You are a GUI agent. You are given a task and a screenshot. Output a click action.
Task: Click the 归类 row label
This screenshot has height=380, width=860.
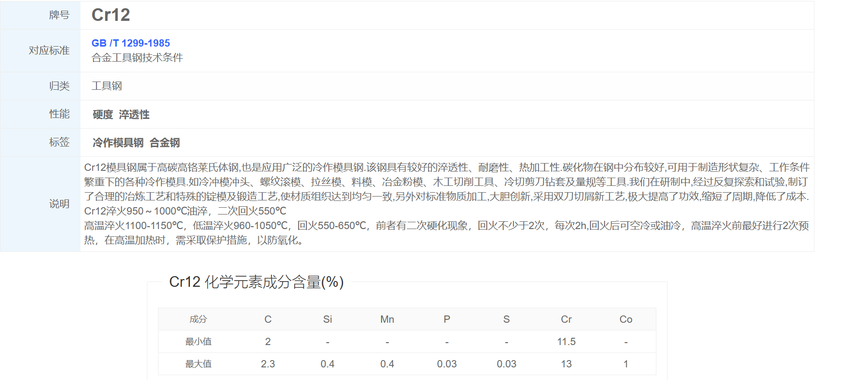[x=59, y=86]
